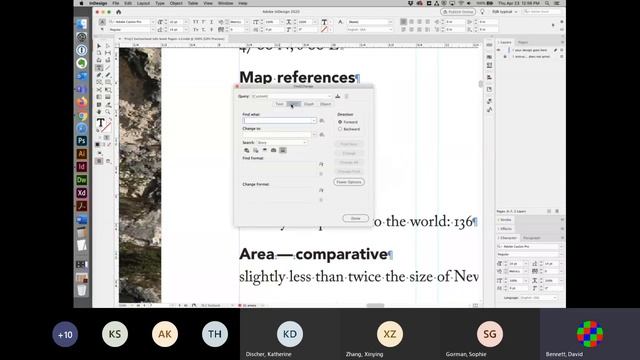Toggle include hidden layers search option icon
This screenshot has height=360, width=640.
click(264, 151)
